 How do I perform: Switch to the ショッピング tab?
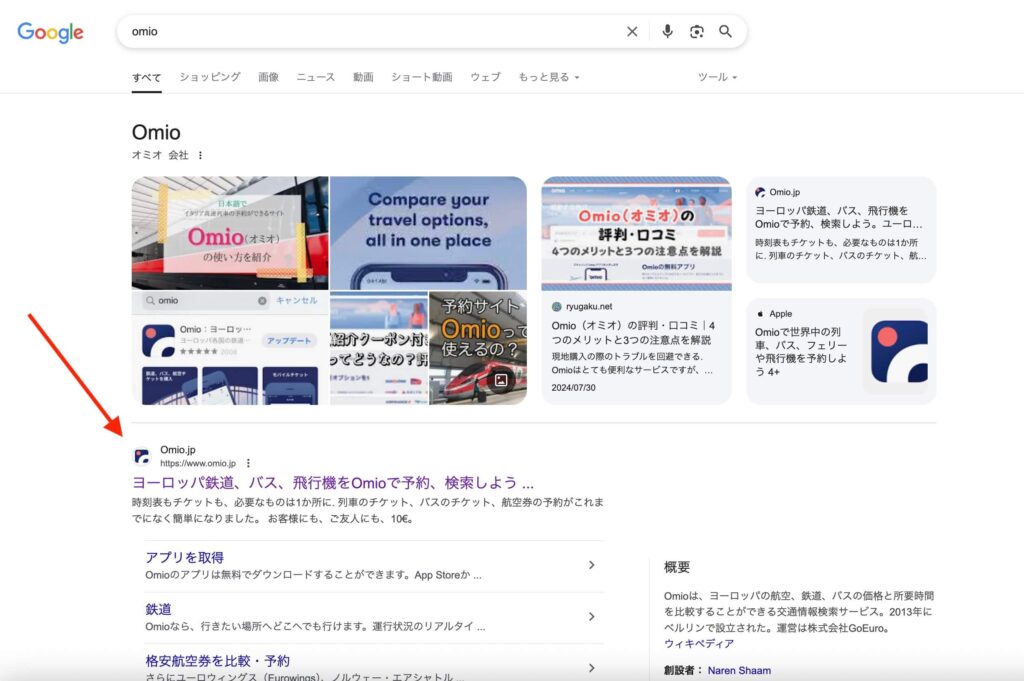click(210, 77)
